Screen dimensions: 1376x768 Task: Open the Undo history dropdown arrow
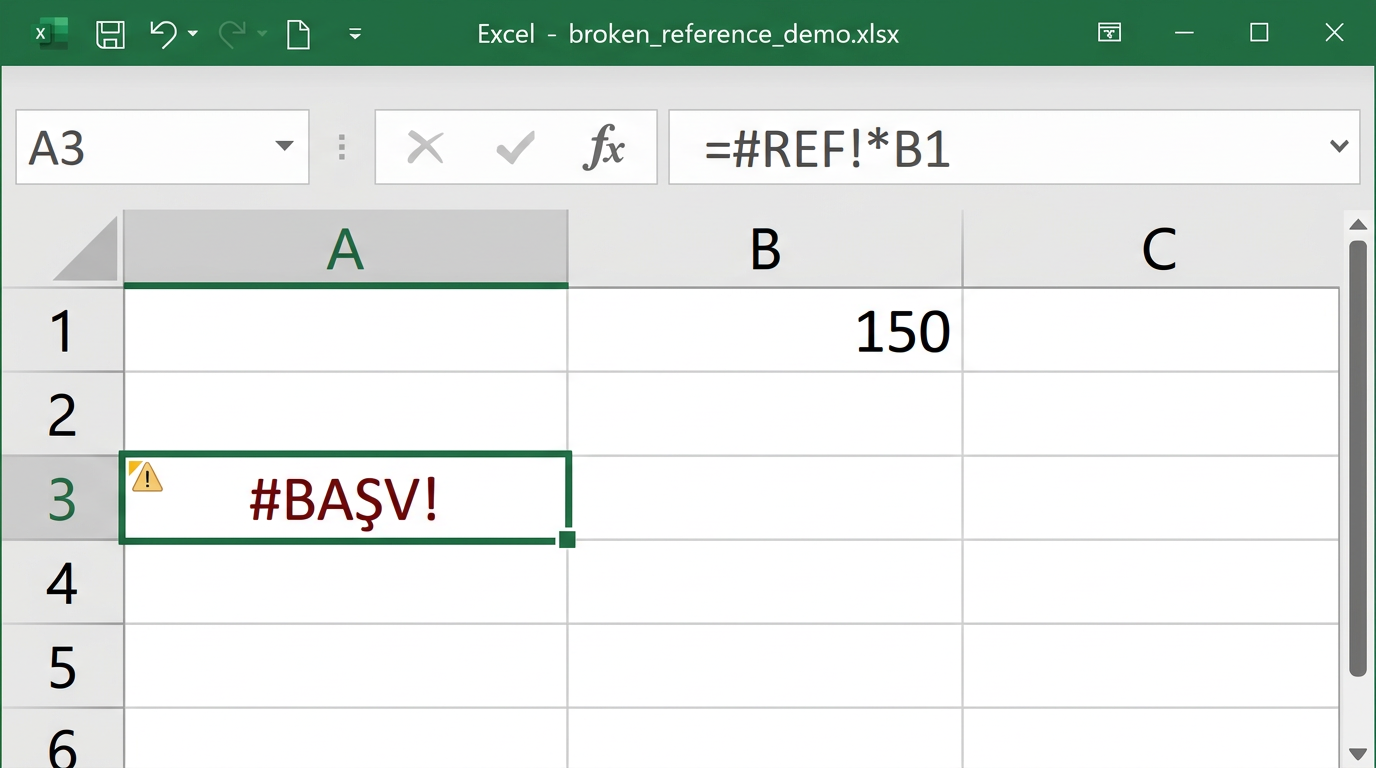coord(193,34)
